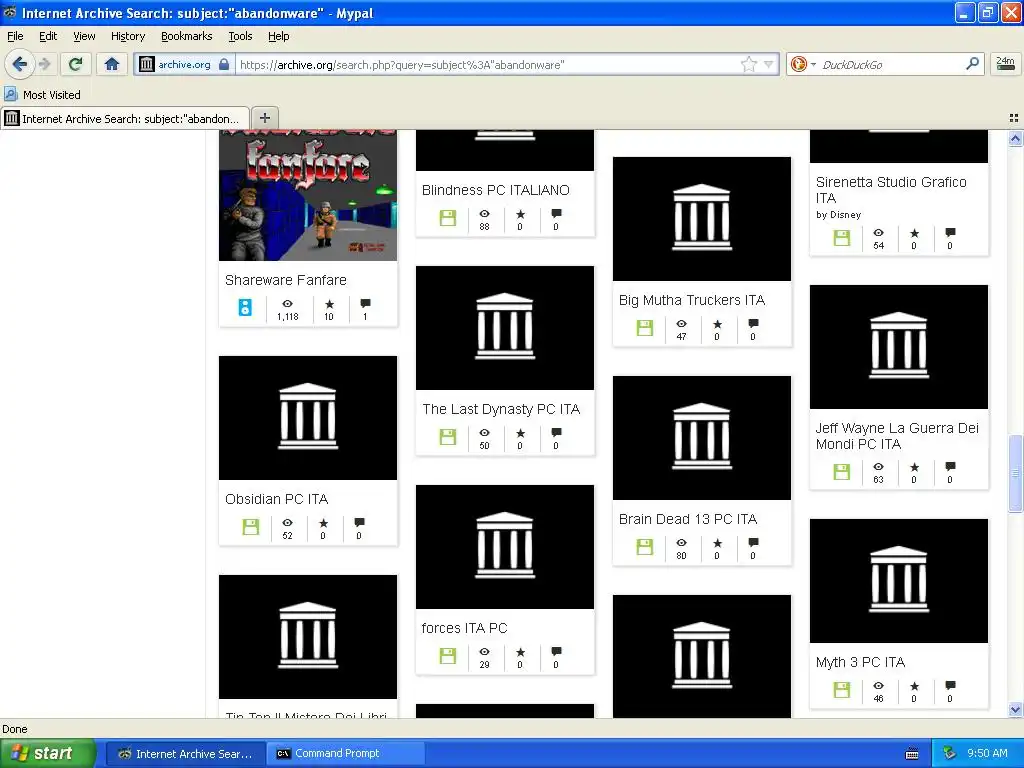Click the tab groups grid icon
Image resolution: width=1024 pixels, height=768 pixels.
tap(1014, 118)
